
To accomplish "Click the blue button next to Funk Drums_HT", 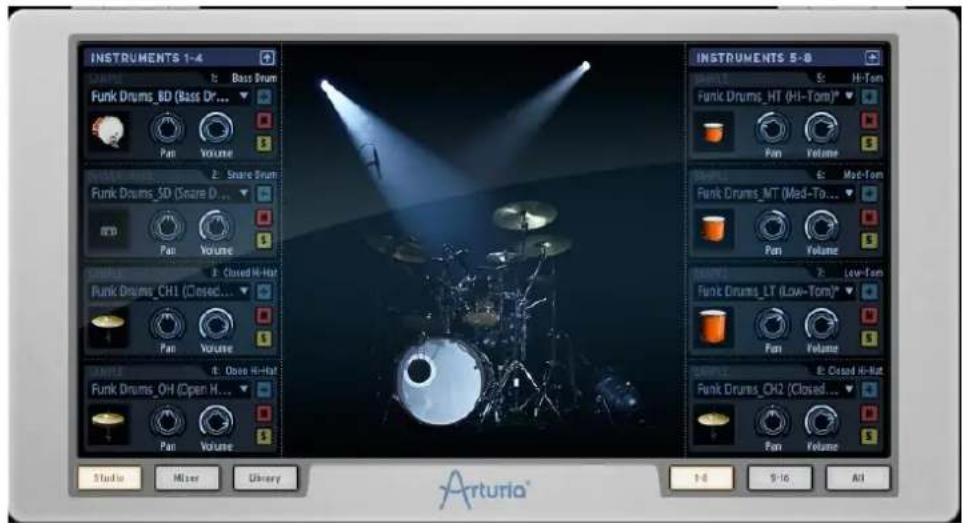I will pyautogui.click(x=869, y=96).
